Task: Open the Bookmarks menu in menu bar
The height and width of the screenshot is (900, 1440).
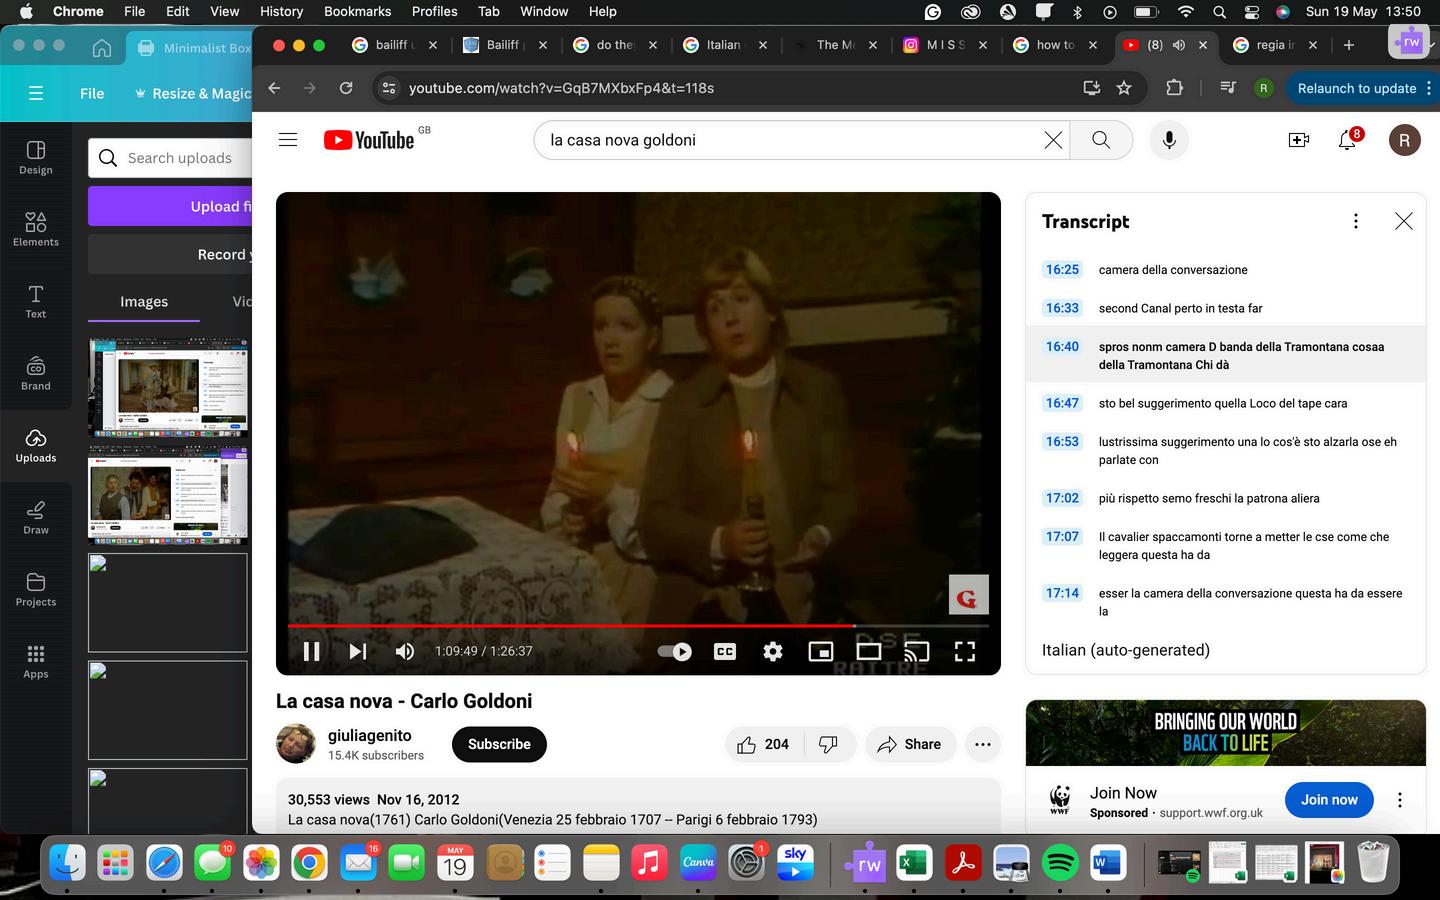Action: (357, 11)
